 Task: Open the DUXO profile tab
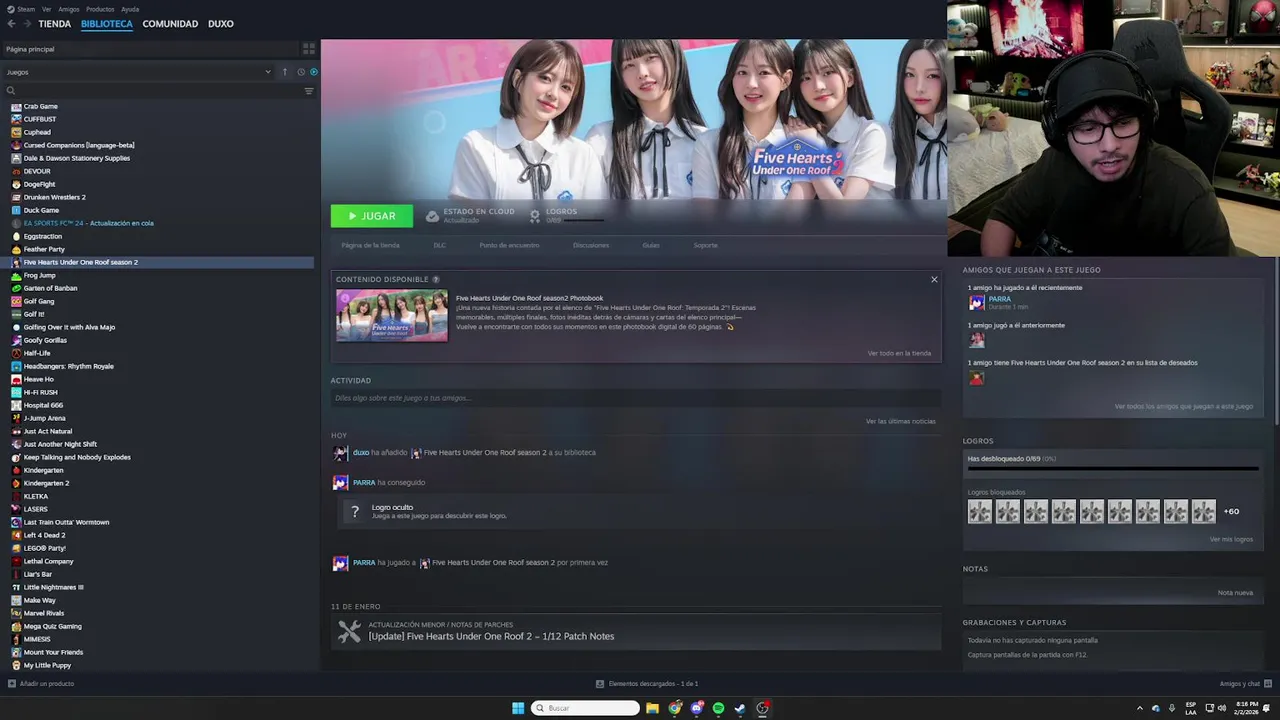221,24
